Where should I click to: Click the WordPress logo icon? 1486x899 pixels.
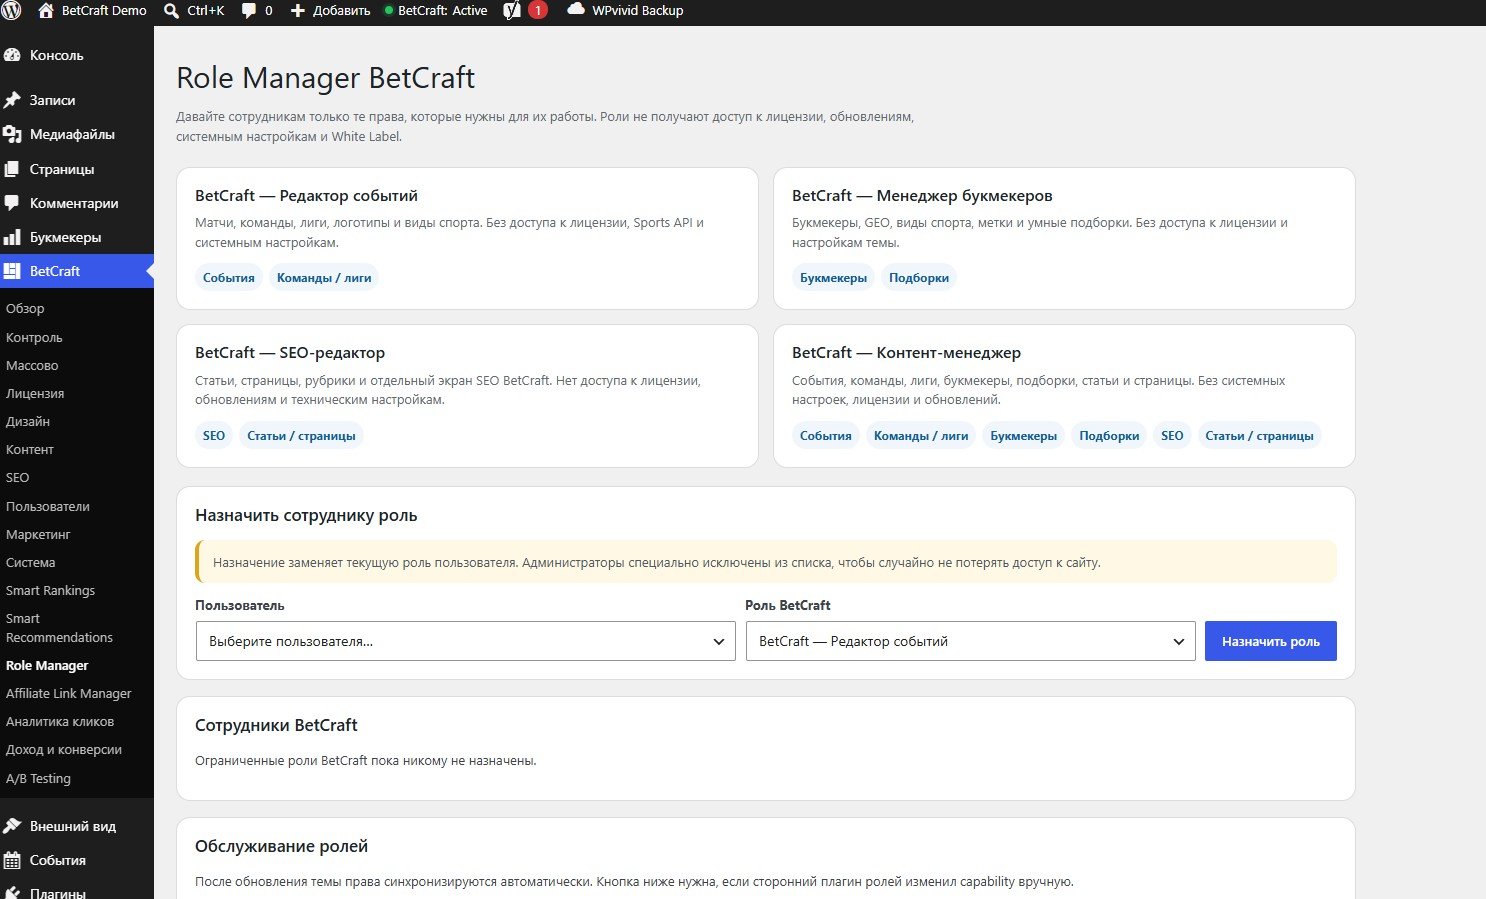pos(12,11)
